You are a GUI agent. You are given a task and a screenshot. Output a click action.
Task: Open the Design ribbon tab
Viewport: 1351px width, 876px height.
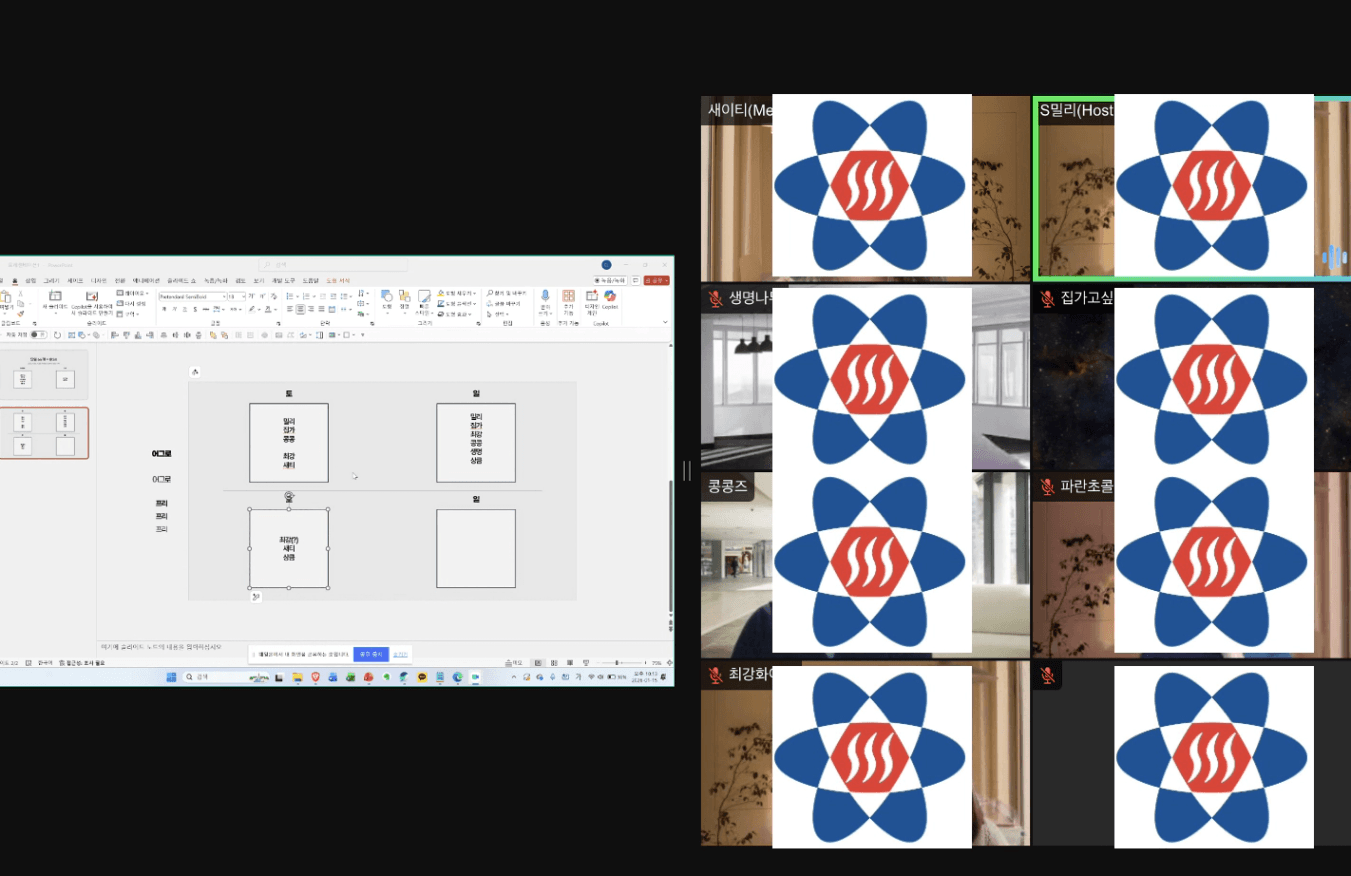pos(99,281)
